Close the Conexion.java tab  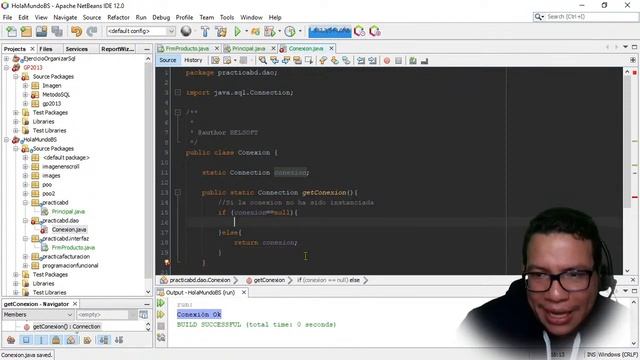tap(331, 49)
